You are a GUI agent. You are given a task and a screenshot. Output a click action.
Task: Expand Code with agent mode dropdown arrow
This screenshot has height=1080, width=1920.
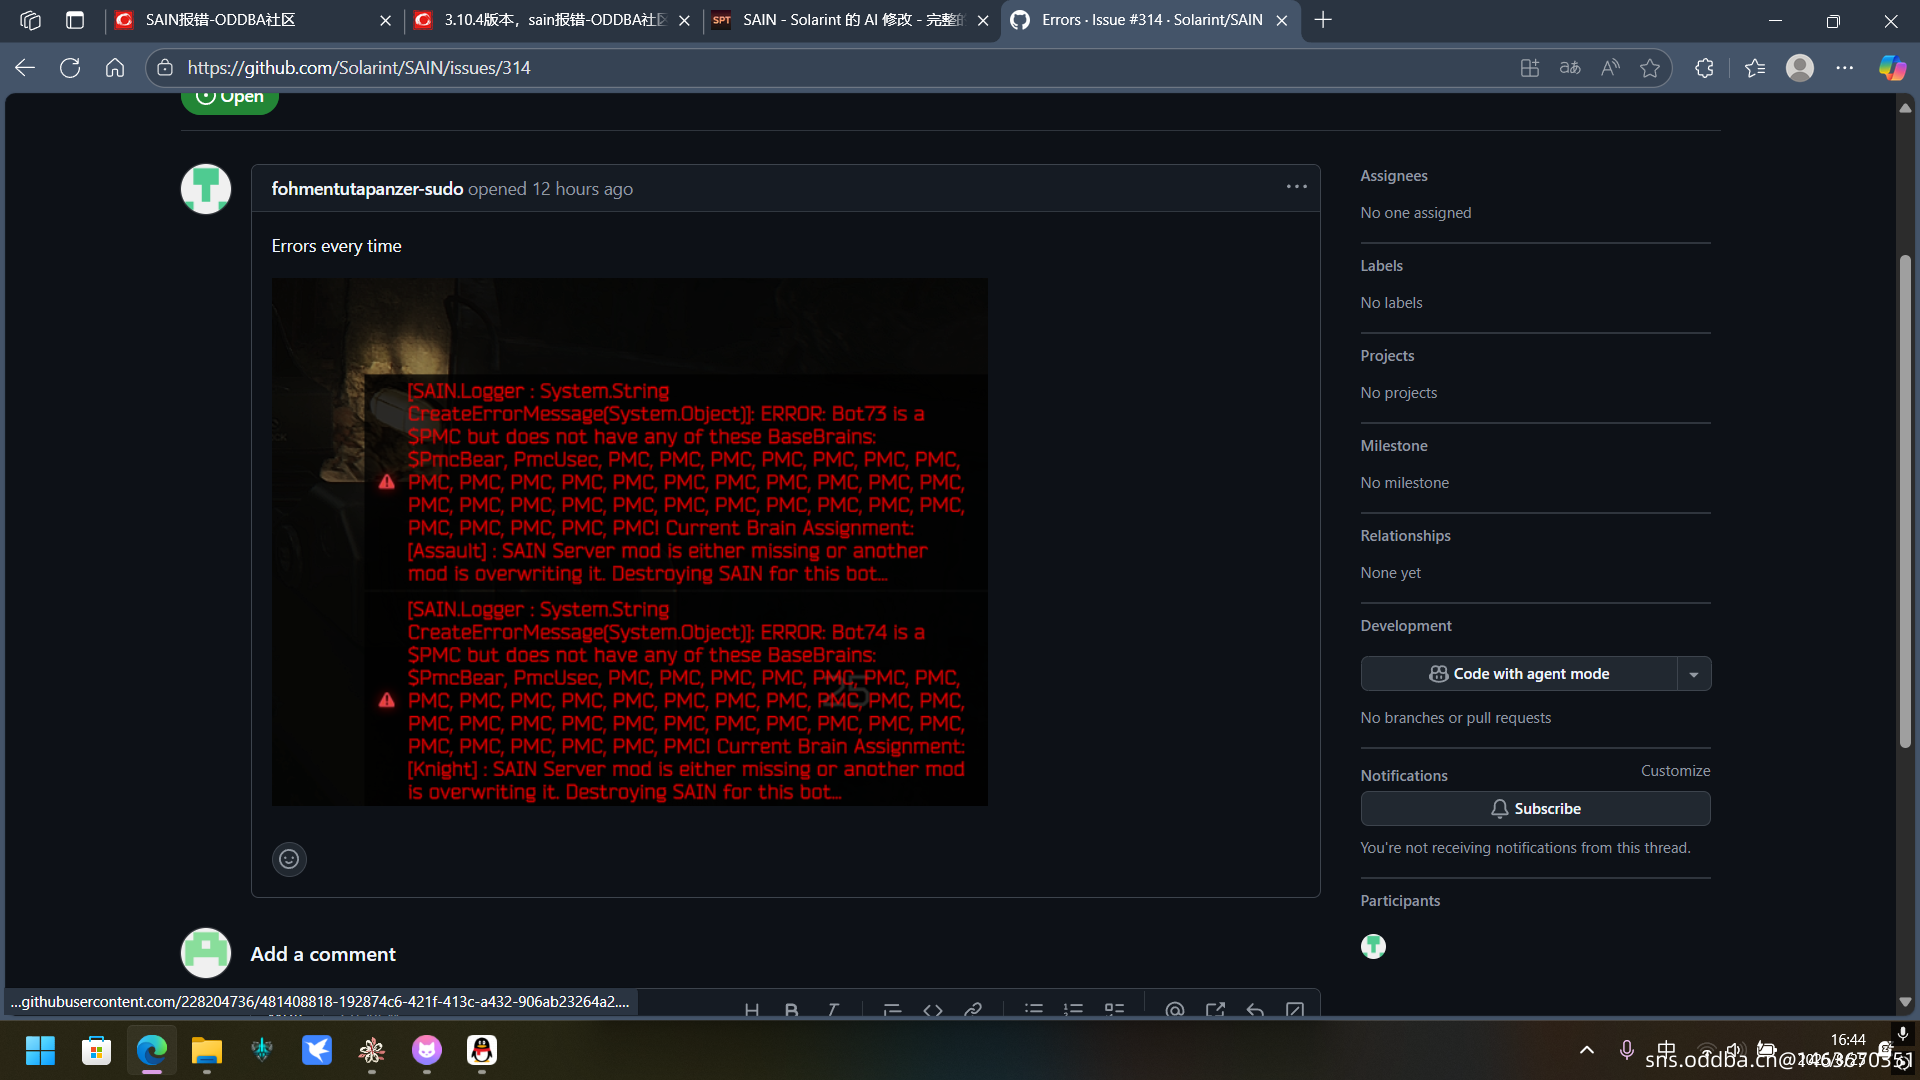coord(1694,674)
